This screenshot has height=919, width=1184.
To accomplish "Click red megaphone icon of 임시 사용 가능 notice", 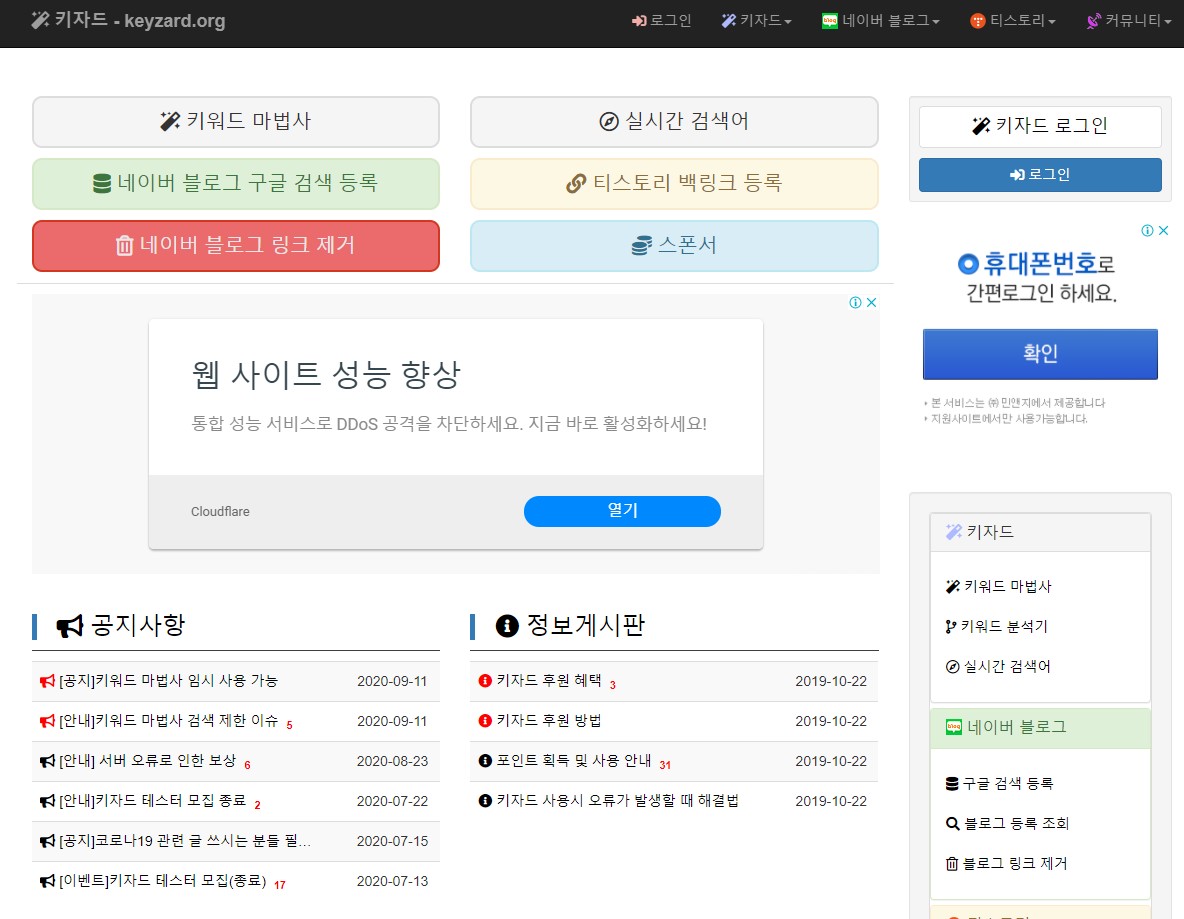I will point(48,681).
